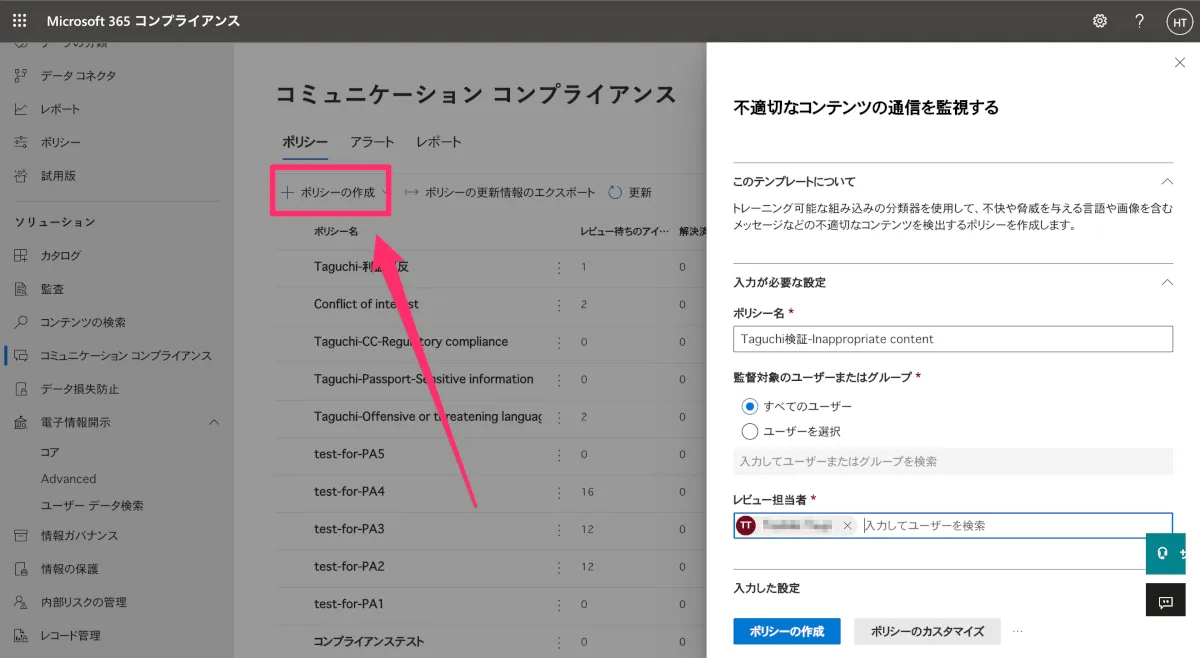This screenshot has height=658, width=1200.
Task: Open the test-for-PA1 policy row
Action: pyautogui.click(x=349, y=604)
